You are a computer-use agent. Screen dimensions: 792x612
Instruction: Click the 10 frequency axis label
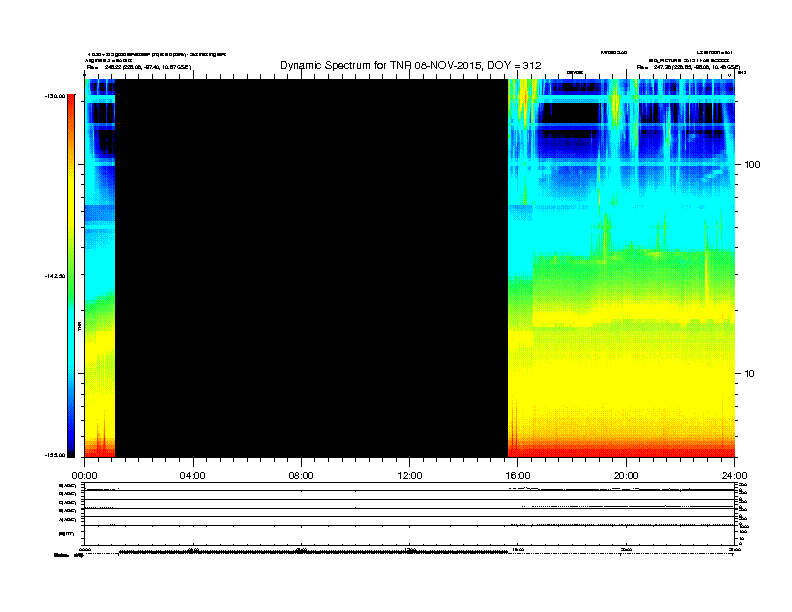(750, 374)
